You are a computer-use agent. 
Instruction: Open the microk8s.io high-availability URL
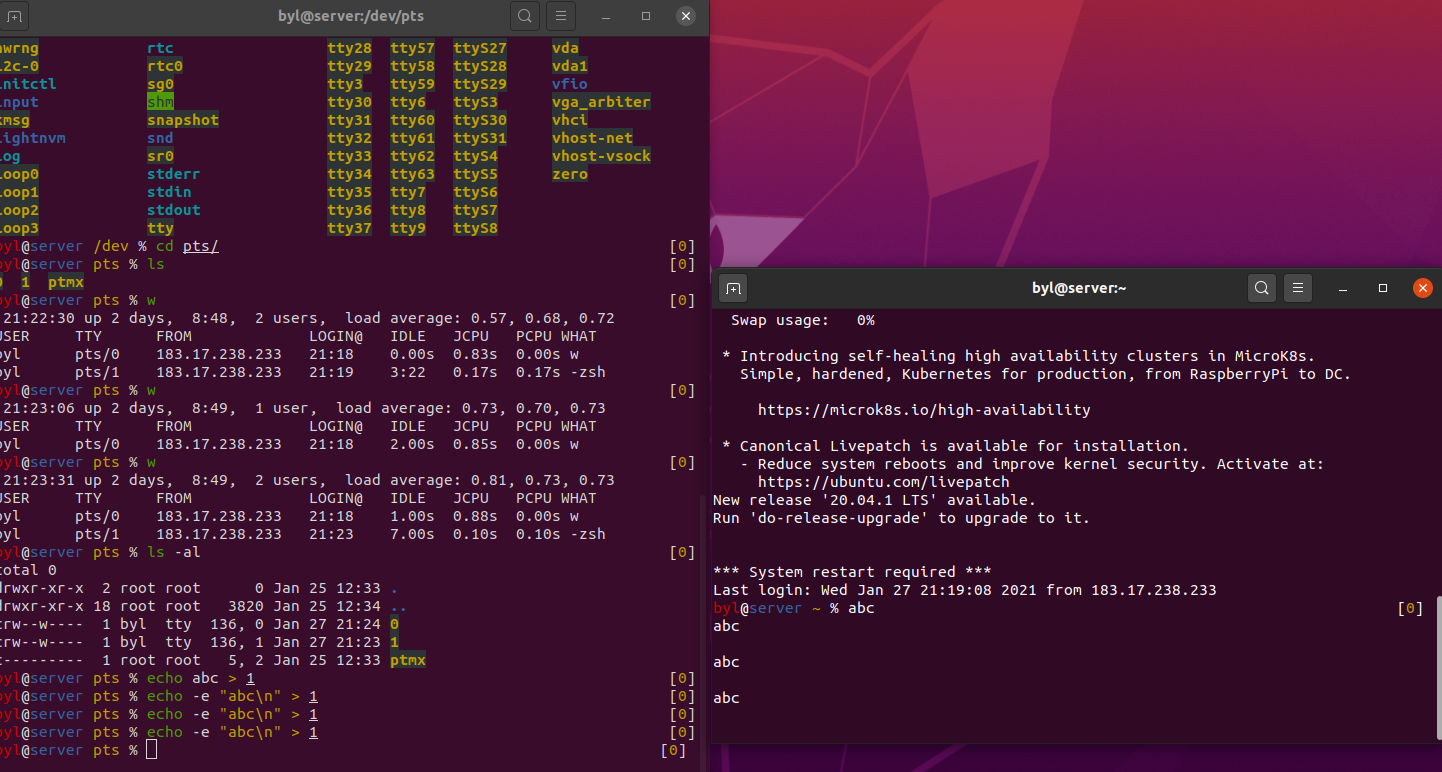click(924, 410)
